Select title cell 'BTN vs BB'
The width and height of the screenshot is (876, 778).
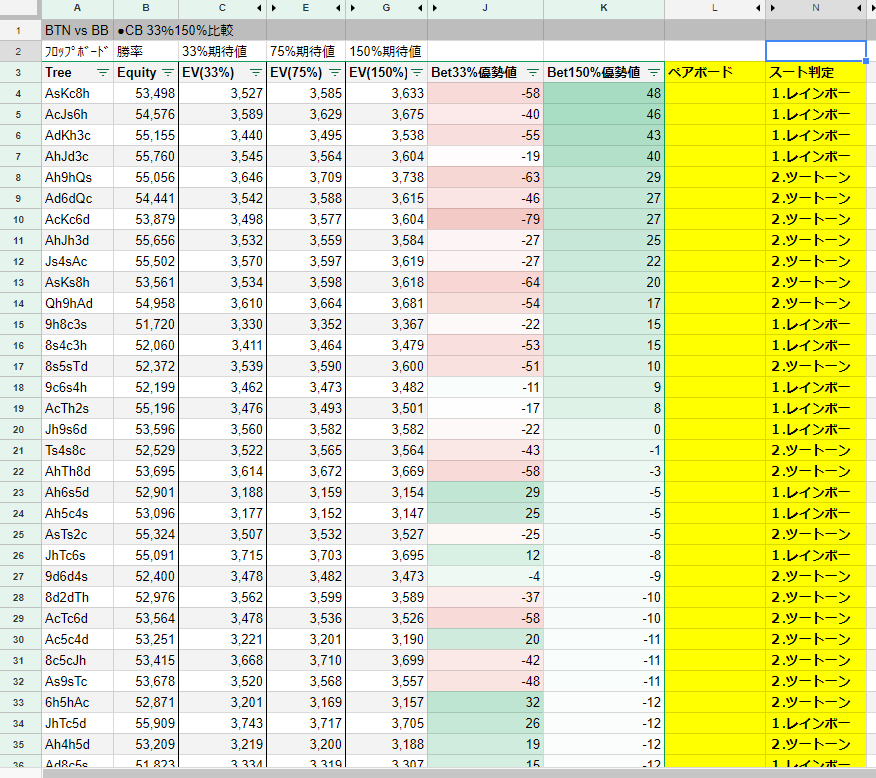(x=77, y=30)
